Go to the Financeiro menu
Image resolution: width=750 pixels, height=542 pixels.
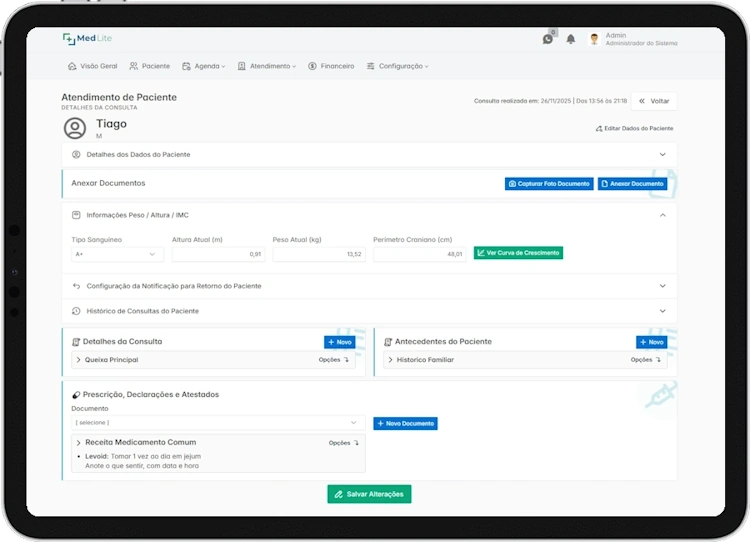331,66
